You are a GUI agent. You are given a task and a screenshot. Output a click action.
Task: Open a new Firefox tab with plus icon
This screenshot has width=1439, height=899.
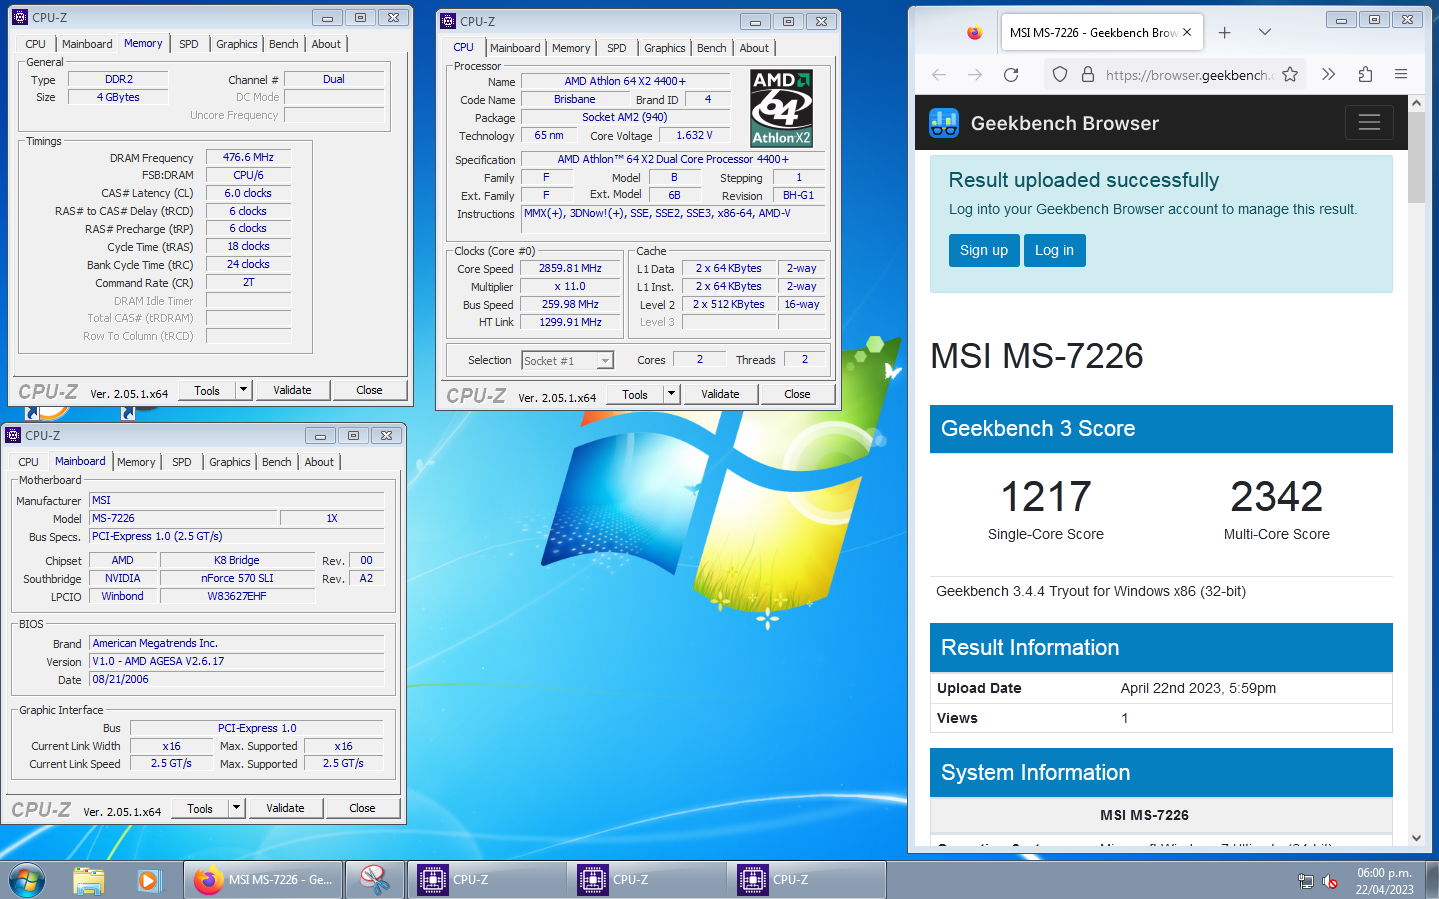pyautogui.click(x=1224, y=32)
